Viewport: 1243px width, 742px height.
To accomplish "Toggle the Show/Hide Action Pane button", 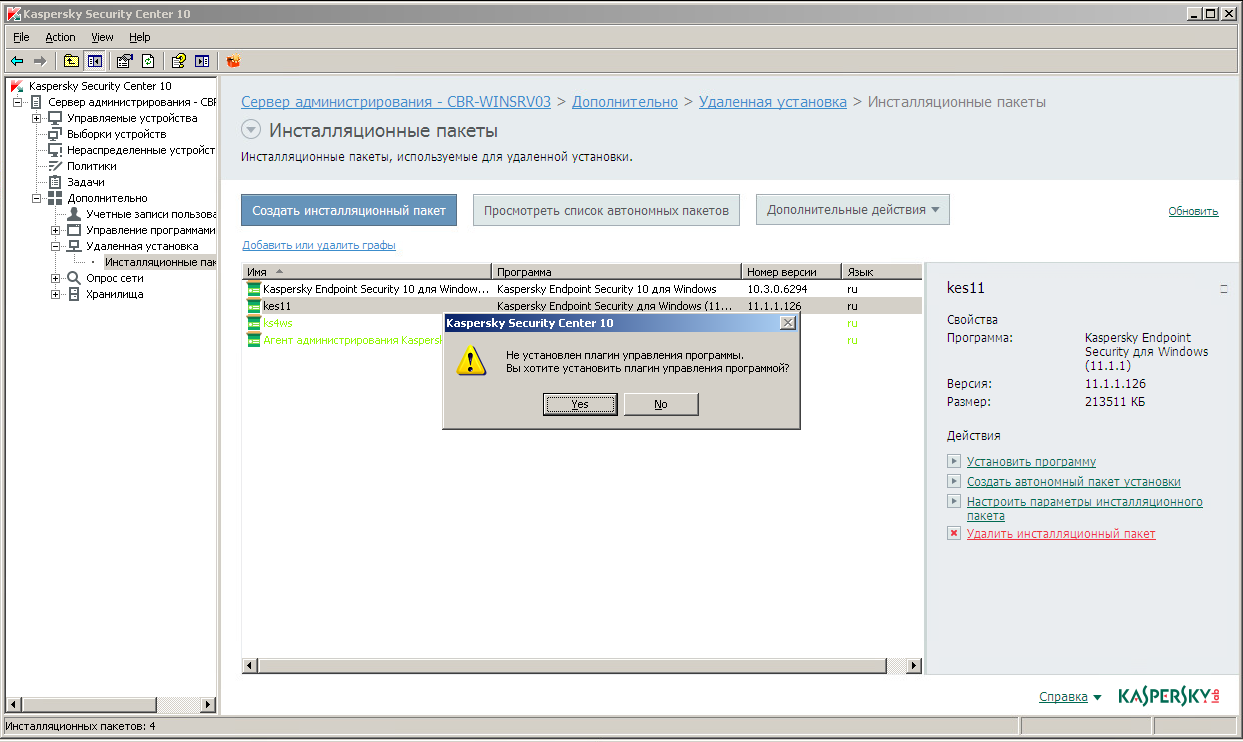I will 202,61.
